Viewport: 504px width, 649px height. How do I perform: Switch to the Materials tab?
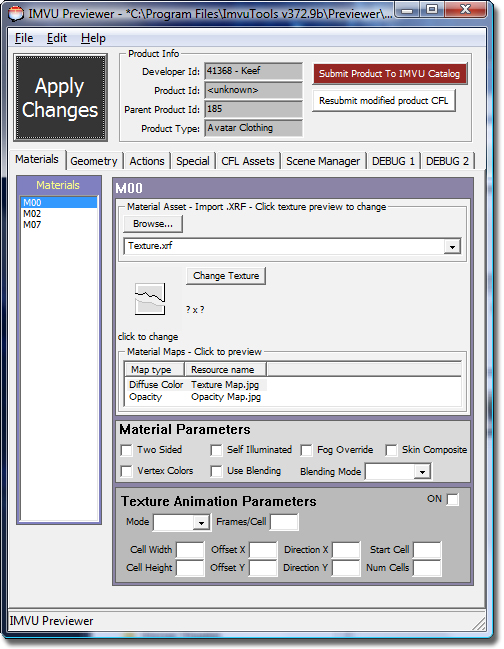pyautogui.click(x=37, y=159)
